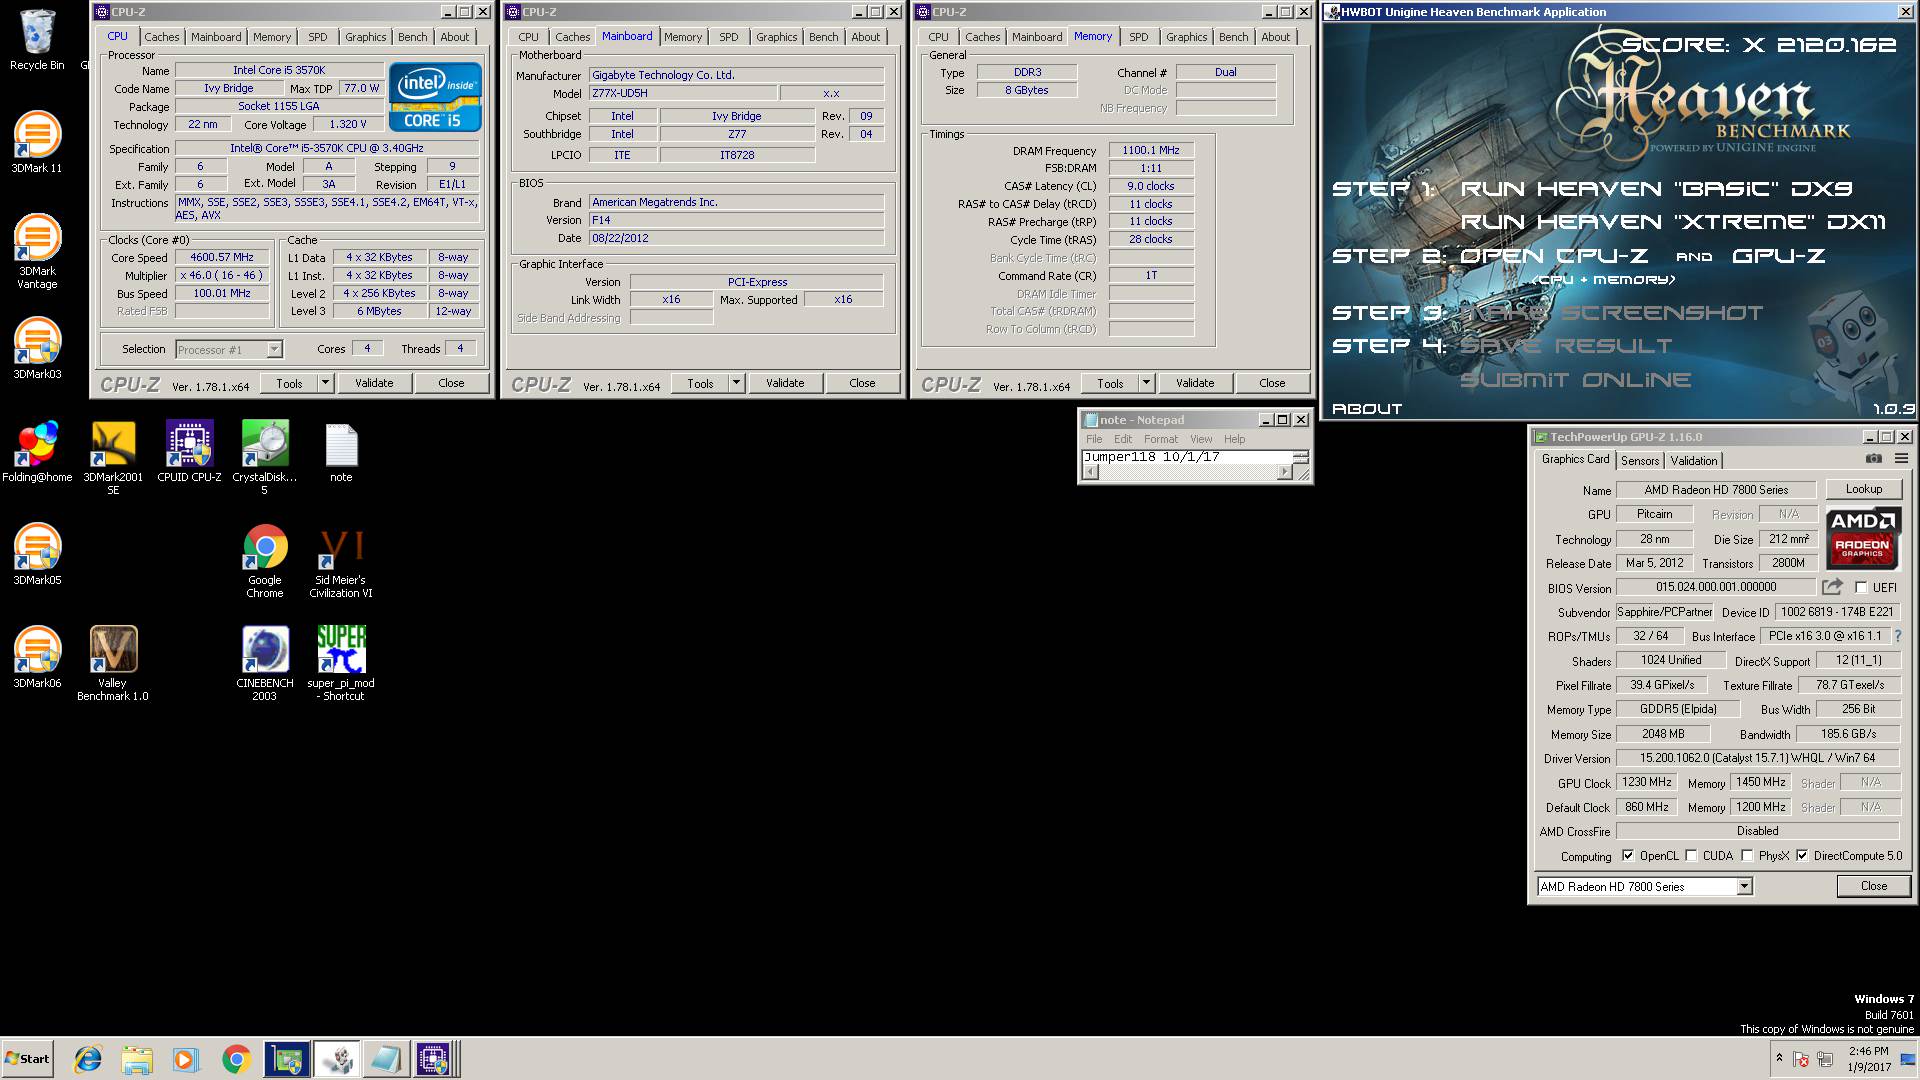The width and height of the screenshot is (1920, 1080).
Task: Click Validate in the first CPU-Z window
Action: point(374,383)
